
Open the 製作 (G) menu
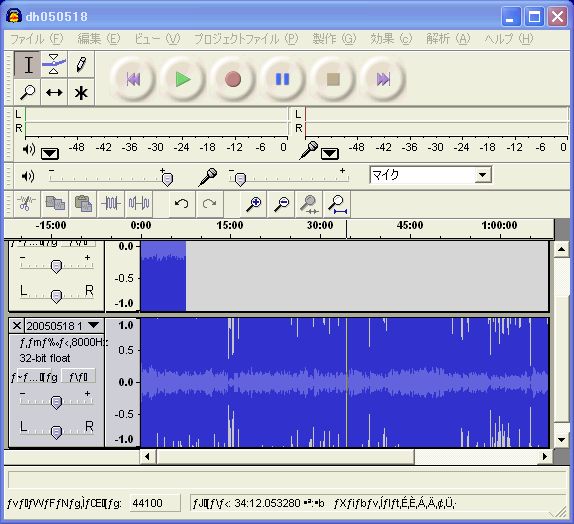point(334,38)
